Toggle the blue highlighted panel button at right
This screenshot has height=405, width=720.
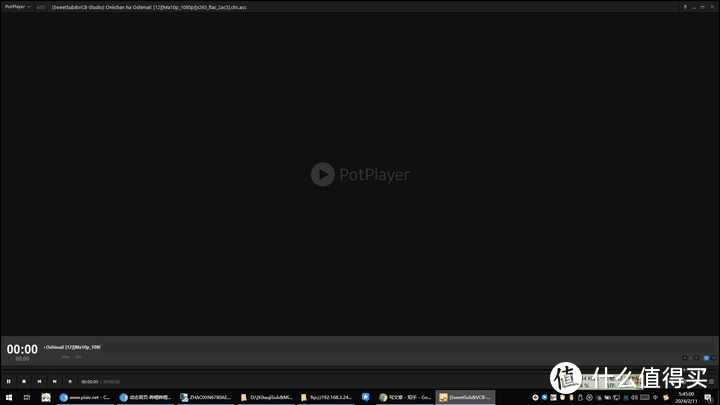[x=706, y=357]
